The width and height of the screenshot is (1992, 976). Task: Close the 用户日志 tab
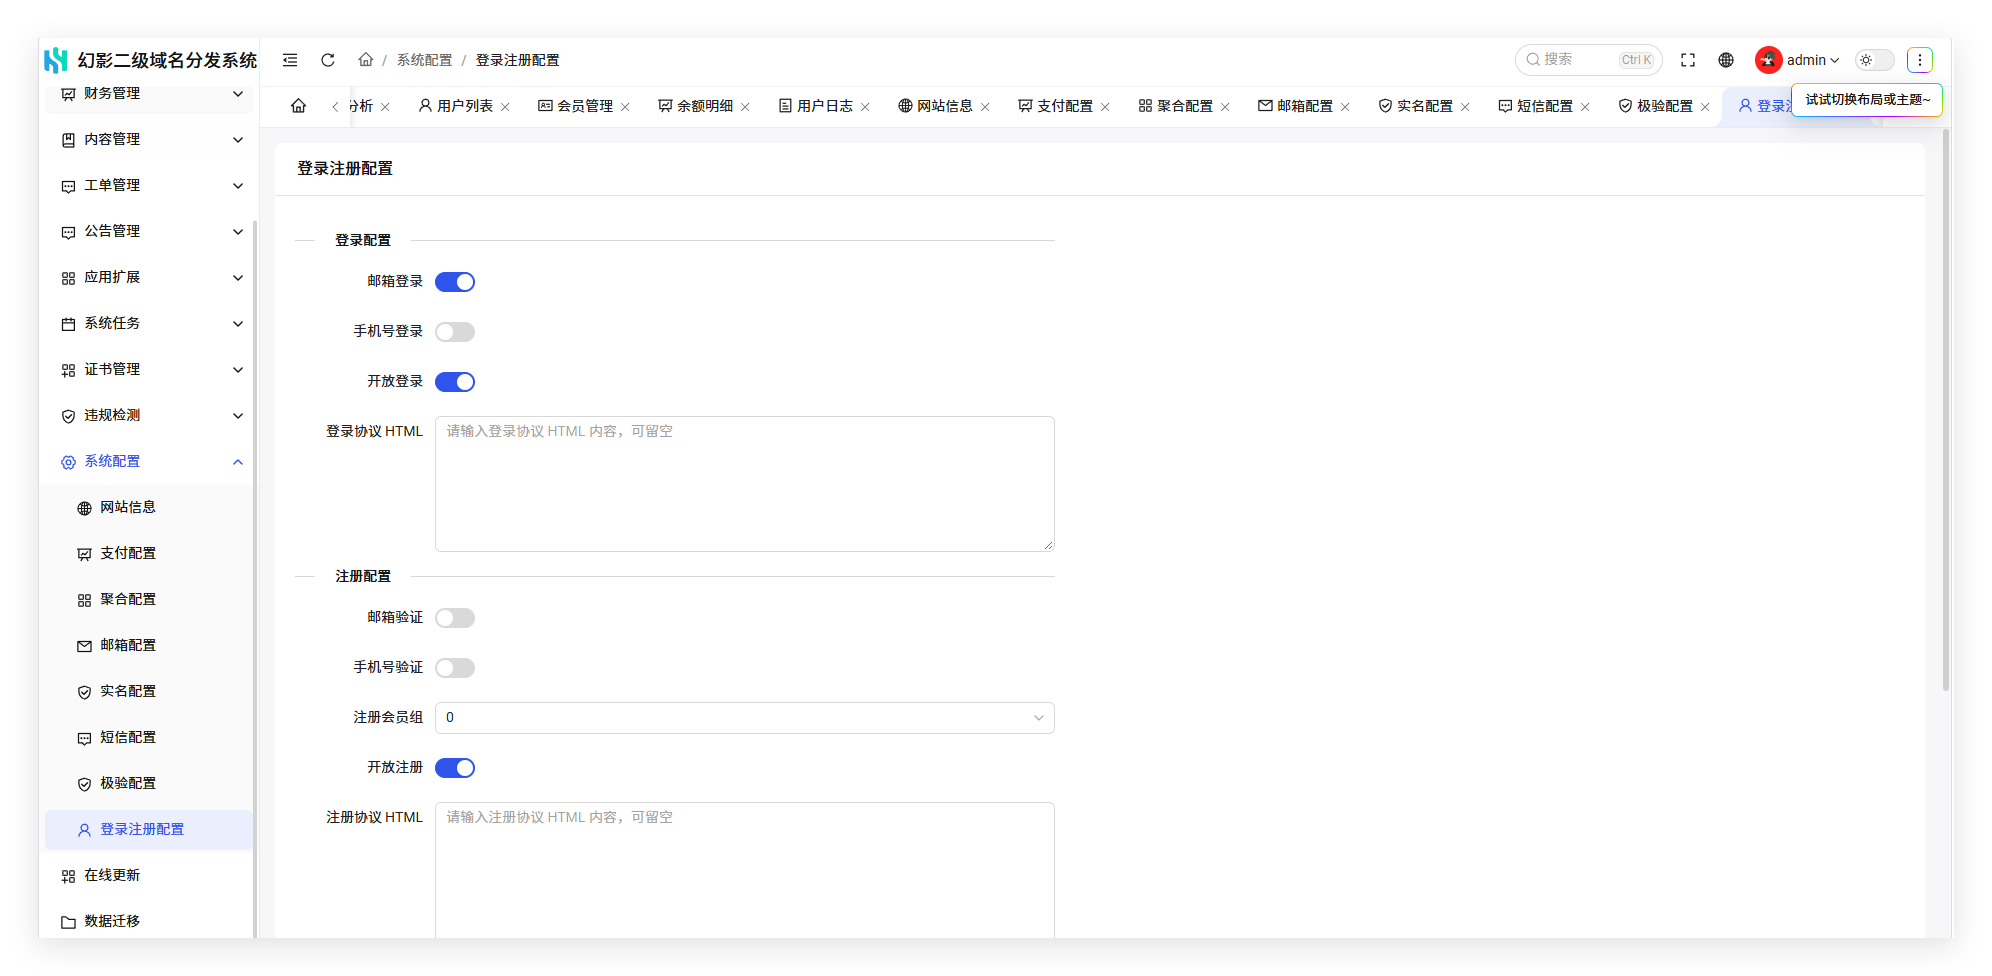(x=866, y=107)
